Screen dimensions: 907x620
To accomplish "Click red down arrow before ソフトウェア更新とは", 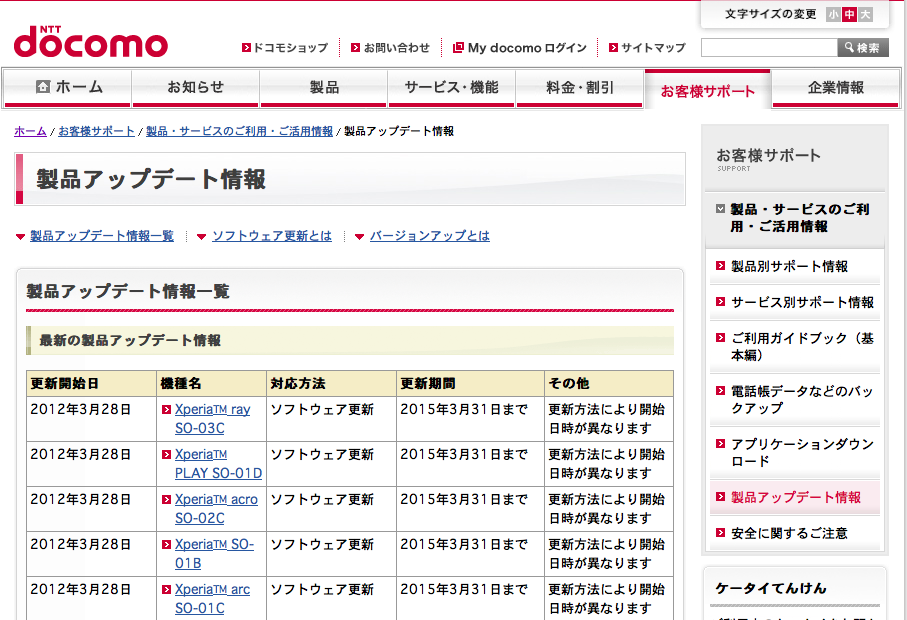I will [x=202, y=237].
